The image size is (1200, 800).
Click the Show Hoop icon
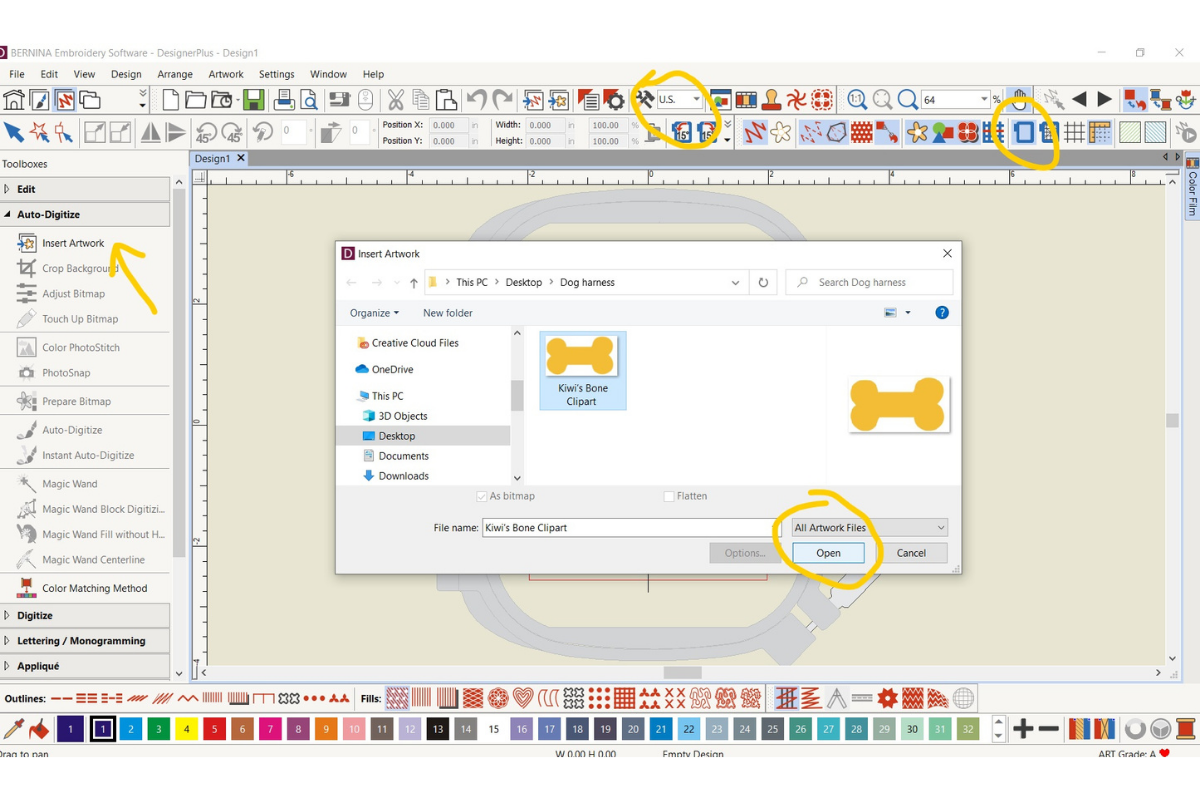(x=1023, y=132)
